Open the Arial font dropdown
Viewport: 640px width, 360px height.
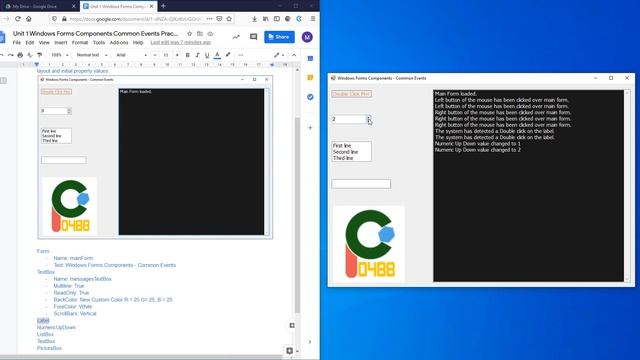tap(131, 55)
